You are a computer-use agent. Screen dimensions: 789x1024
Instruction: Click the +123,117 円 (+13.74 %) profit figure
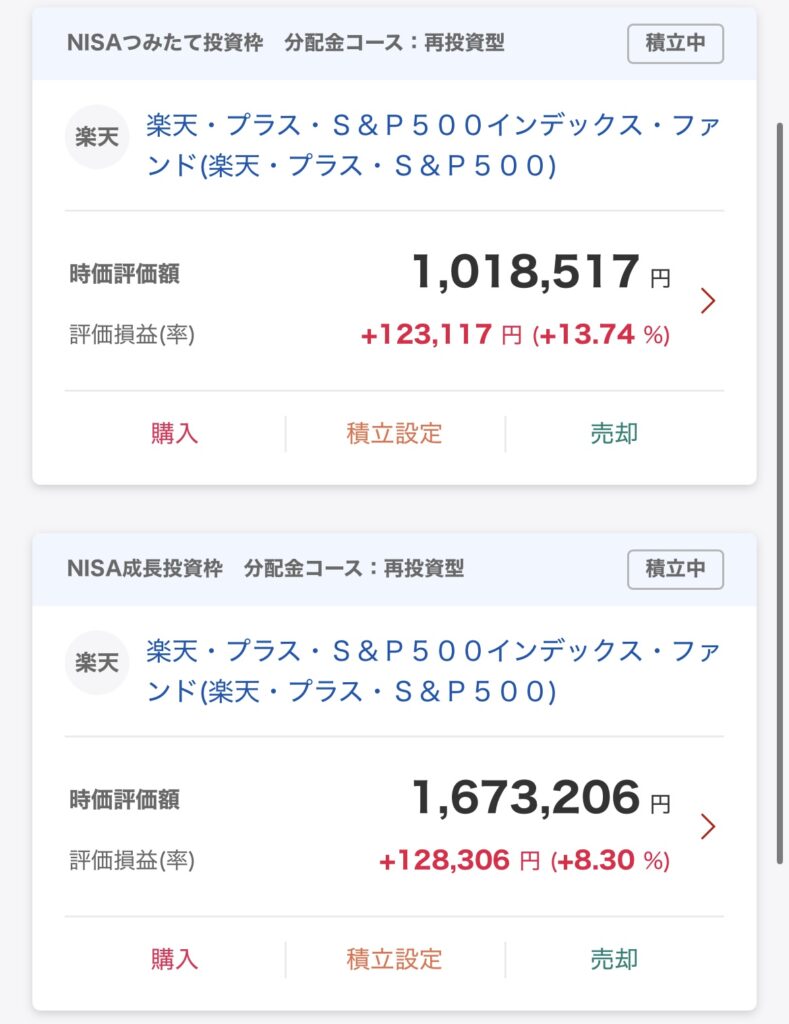click(x=515, y=334)
